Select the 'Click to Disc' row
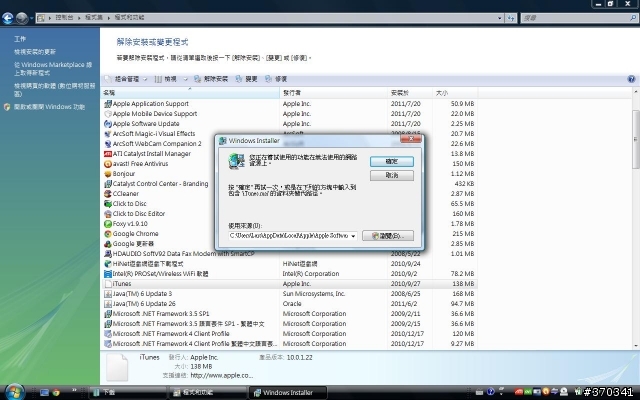The image size is (640, 400). (x=289, y=204)
